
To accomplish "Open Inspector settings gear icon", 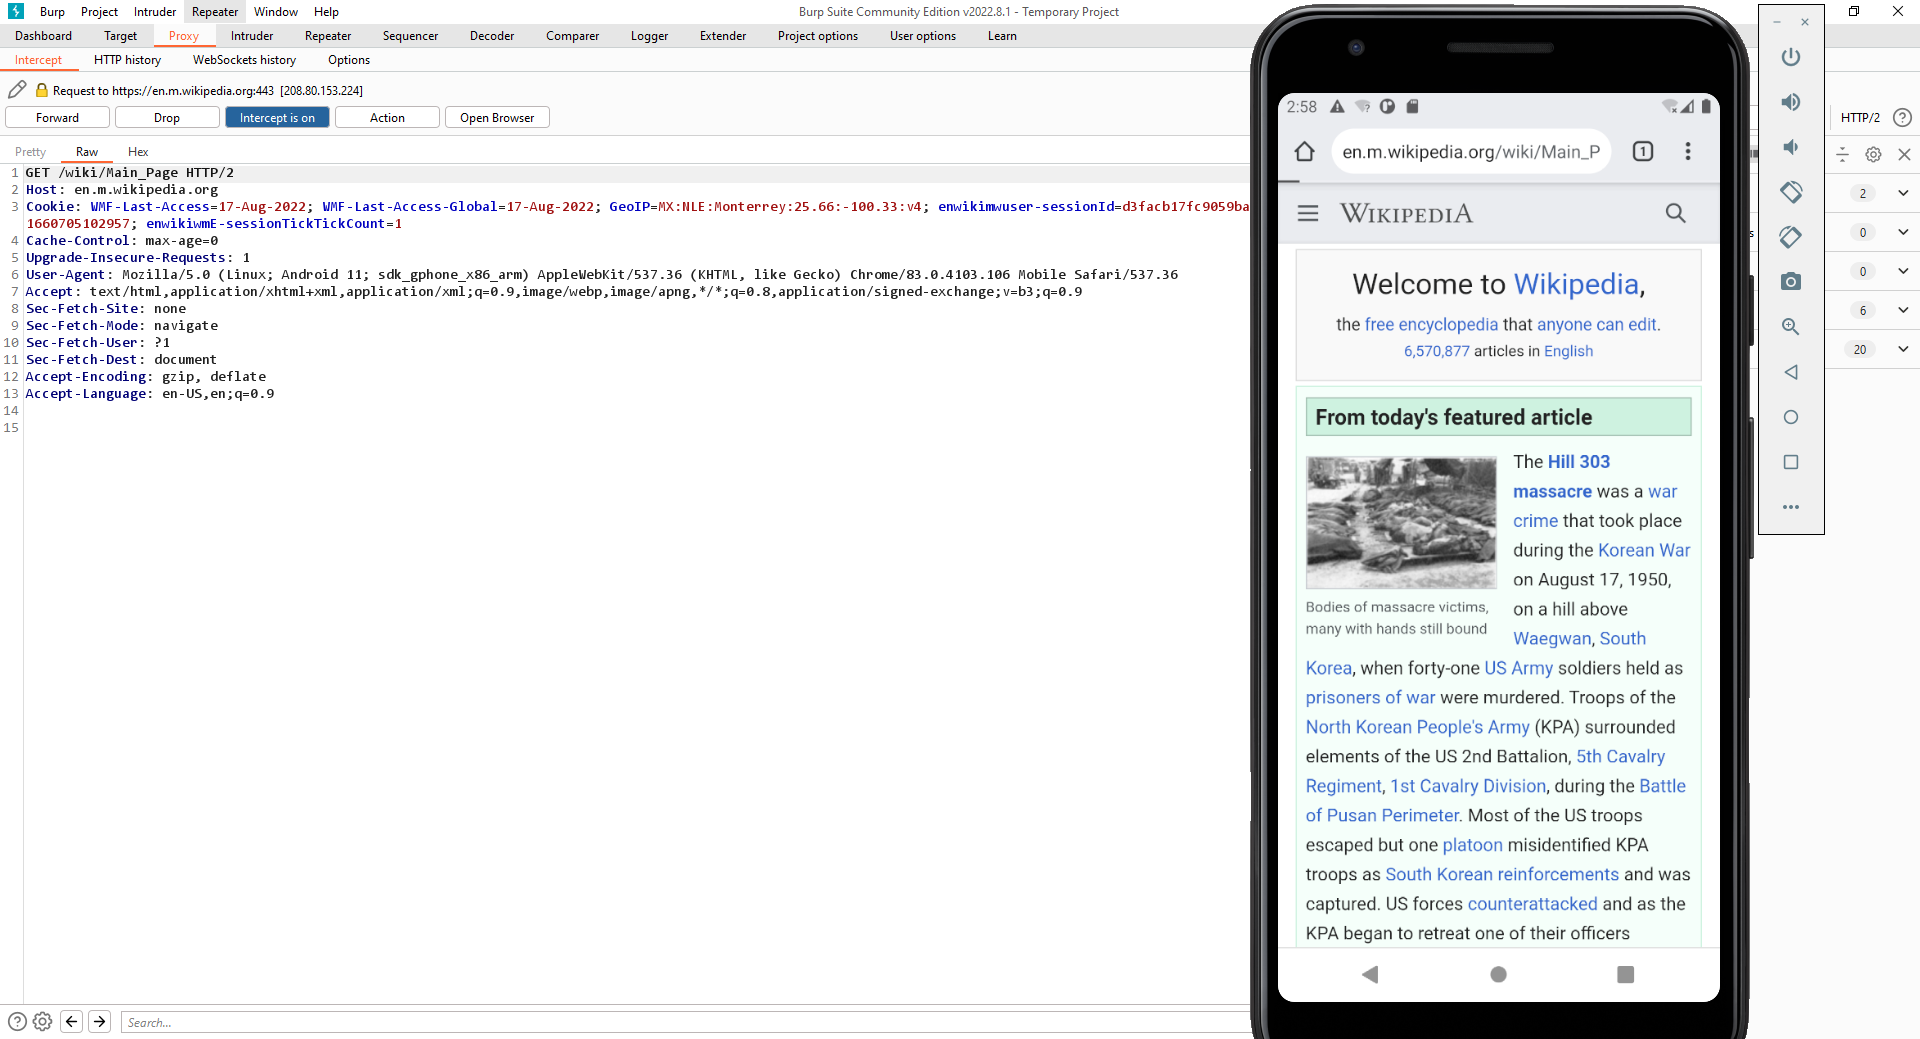I will click(1874, 154).
